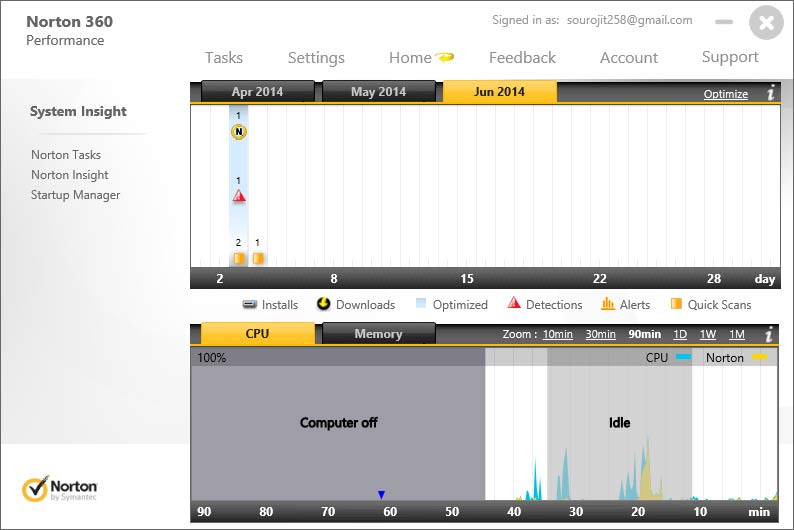Image resolution: width=794 pixels, height=530 pixels.
Task: Switch to the Apr 2014 tab
Action: [257, 92]
